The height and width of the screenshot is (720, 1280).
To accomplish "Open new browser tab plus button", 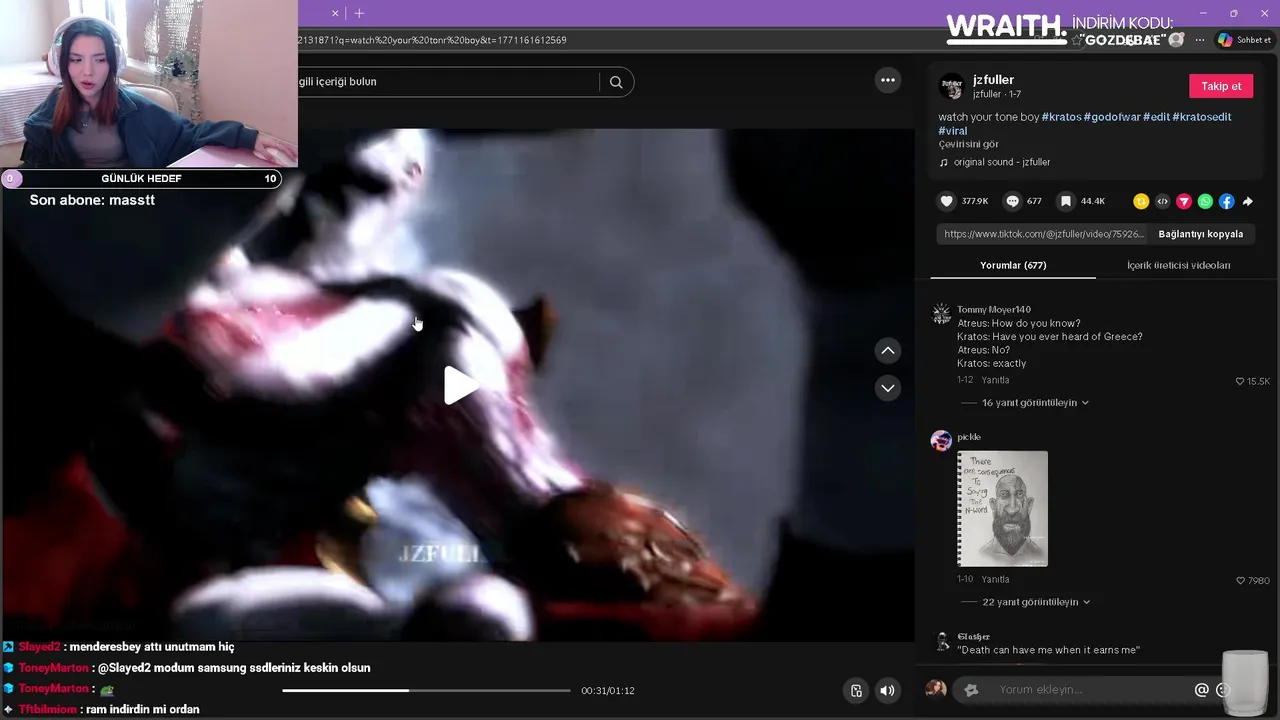I will pos(359,13).
